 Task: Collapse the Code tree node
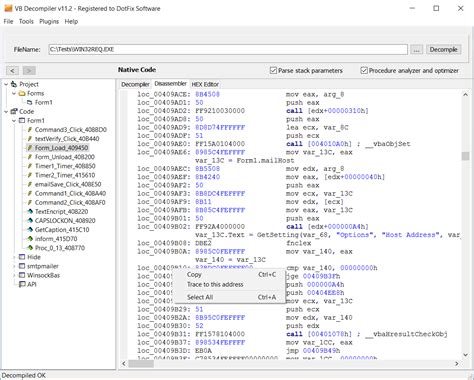tap(6, 111)
